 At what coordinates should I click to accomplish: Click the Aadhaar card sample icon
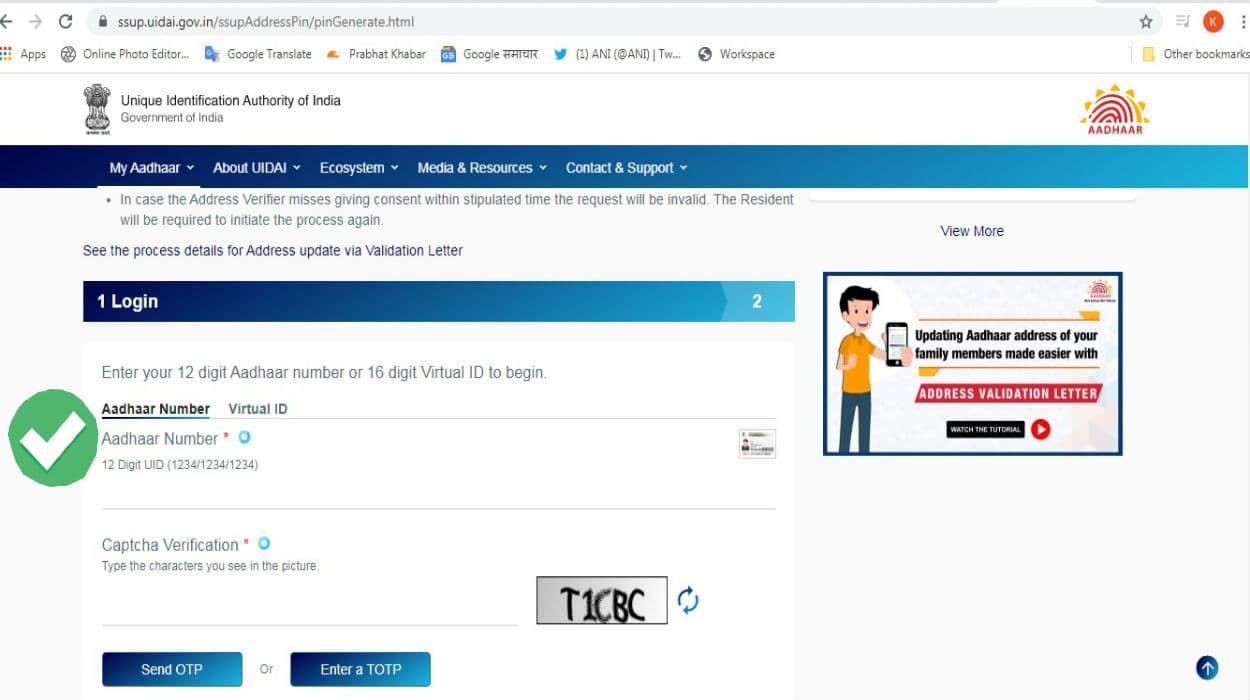click(x=757, y=444)
